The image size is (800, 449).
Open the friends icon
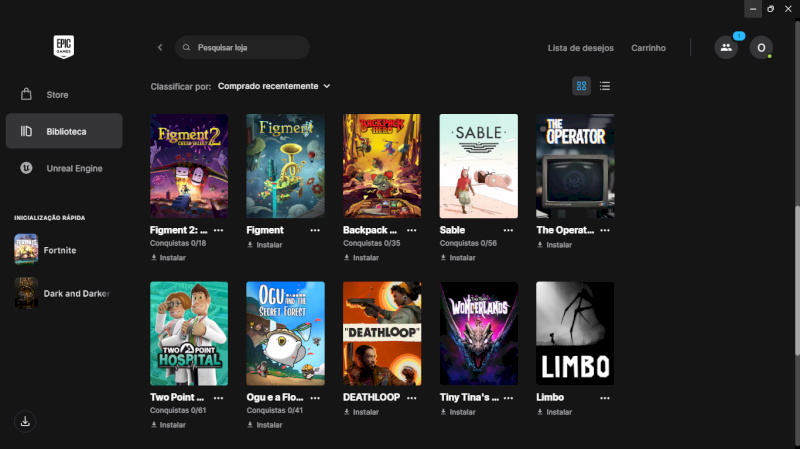tap(726, 47)
